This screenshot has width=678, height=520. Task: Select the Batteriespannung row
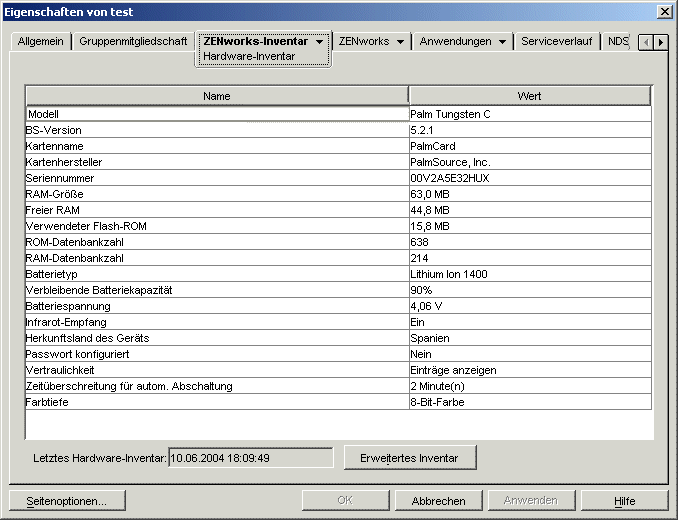(x=338, y=306)
